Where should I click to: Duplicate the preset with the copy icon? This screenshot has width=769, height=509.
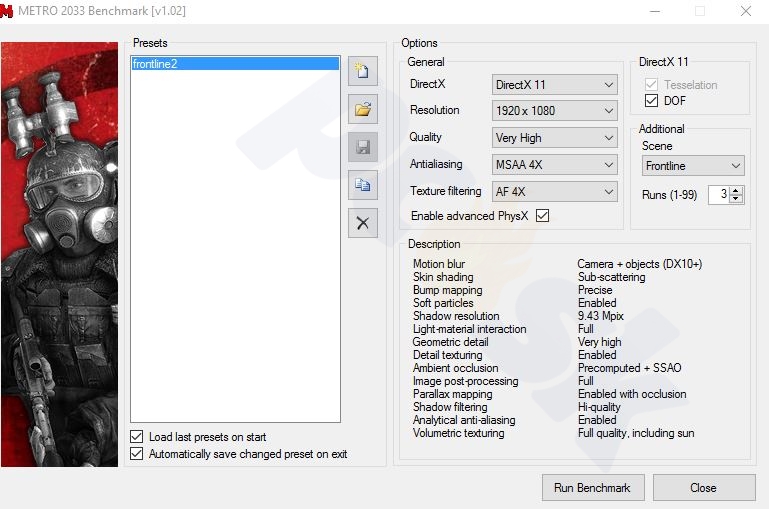[363, 185]
